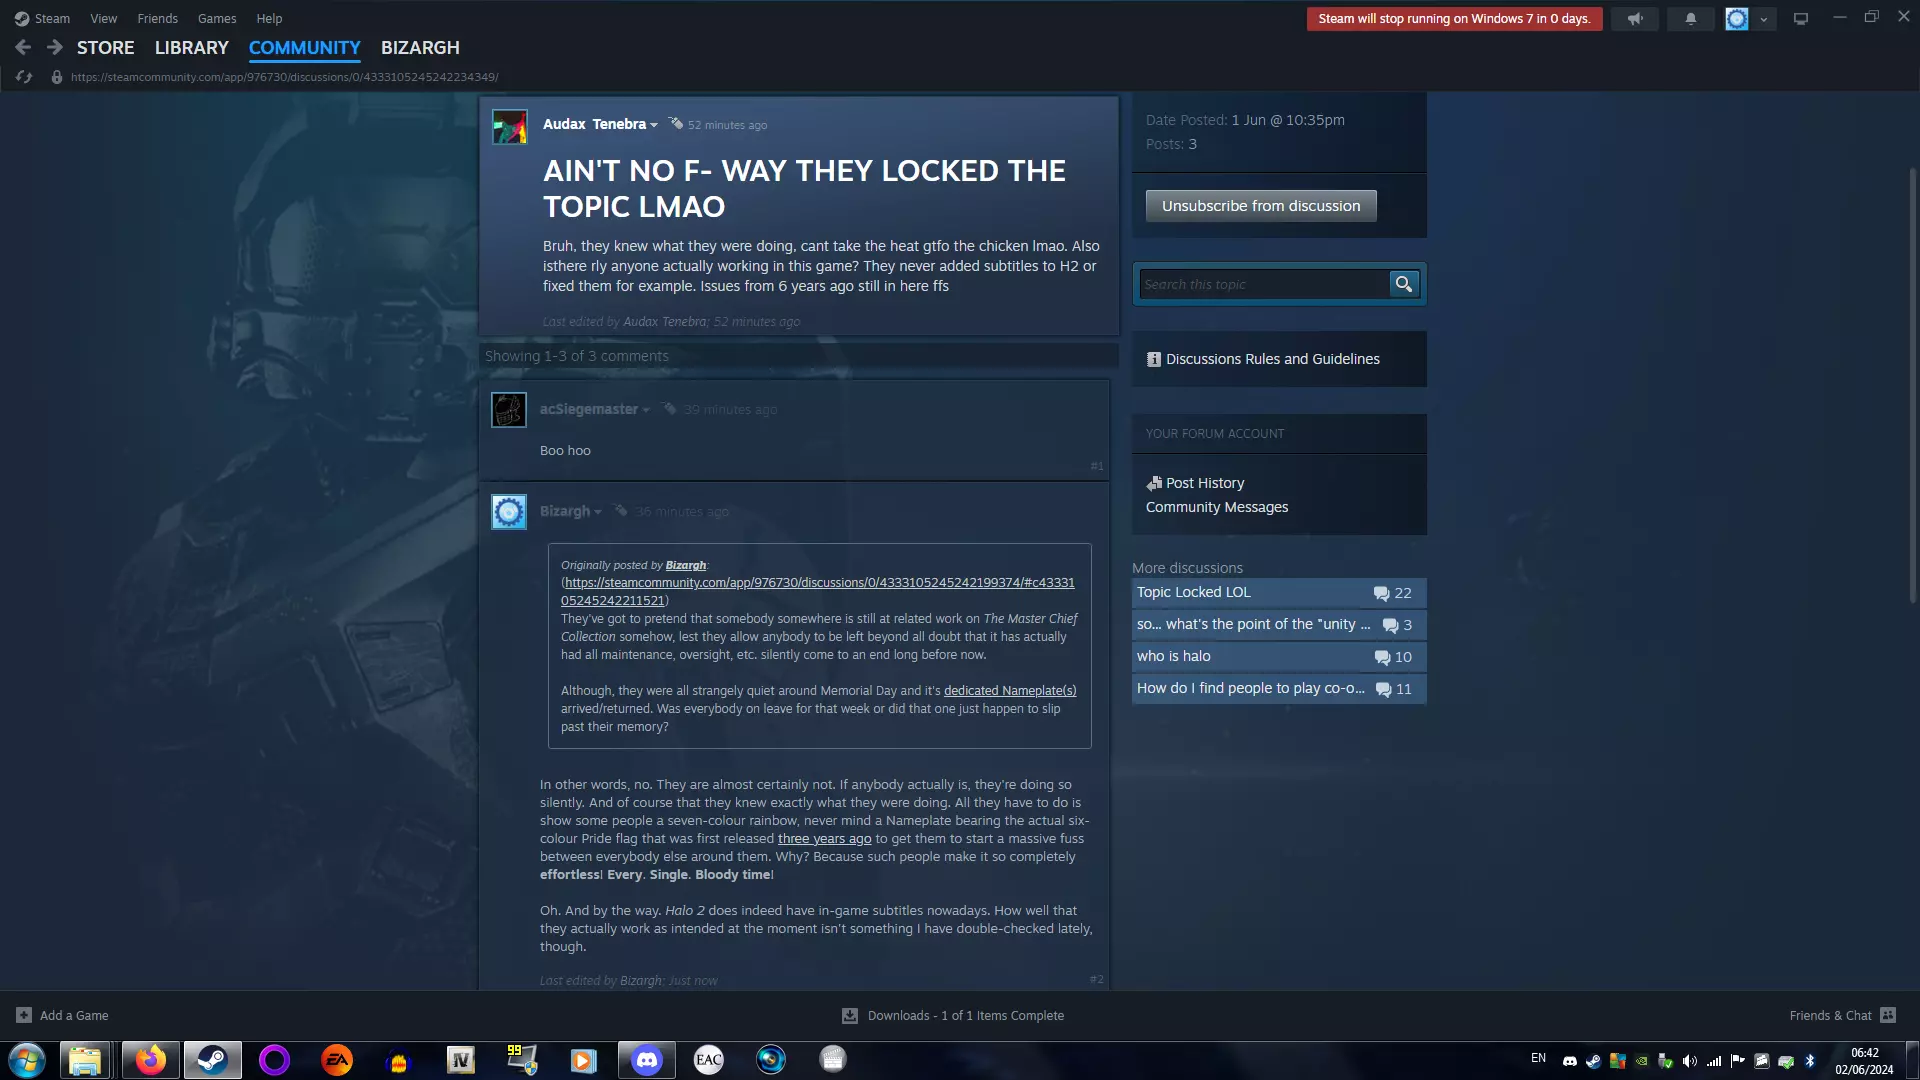Open the account dropdown beside avatar

pos(1764,19)
